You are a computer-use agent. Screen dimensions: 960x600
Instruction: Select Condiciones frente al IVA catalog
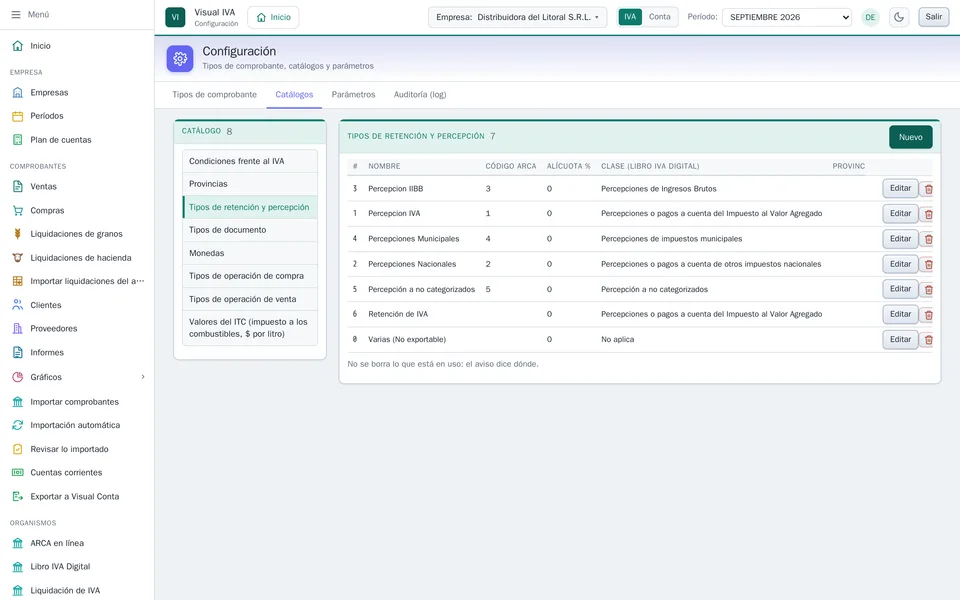tap(250, 161)
